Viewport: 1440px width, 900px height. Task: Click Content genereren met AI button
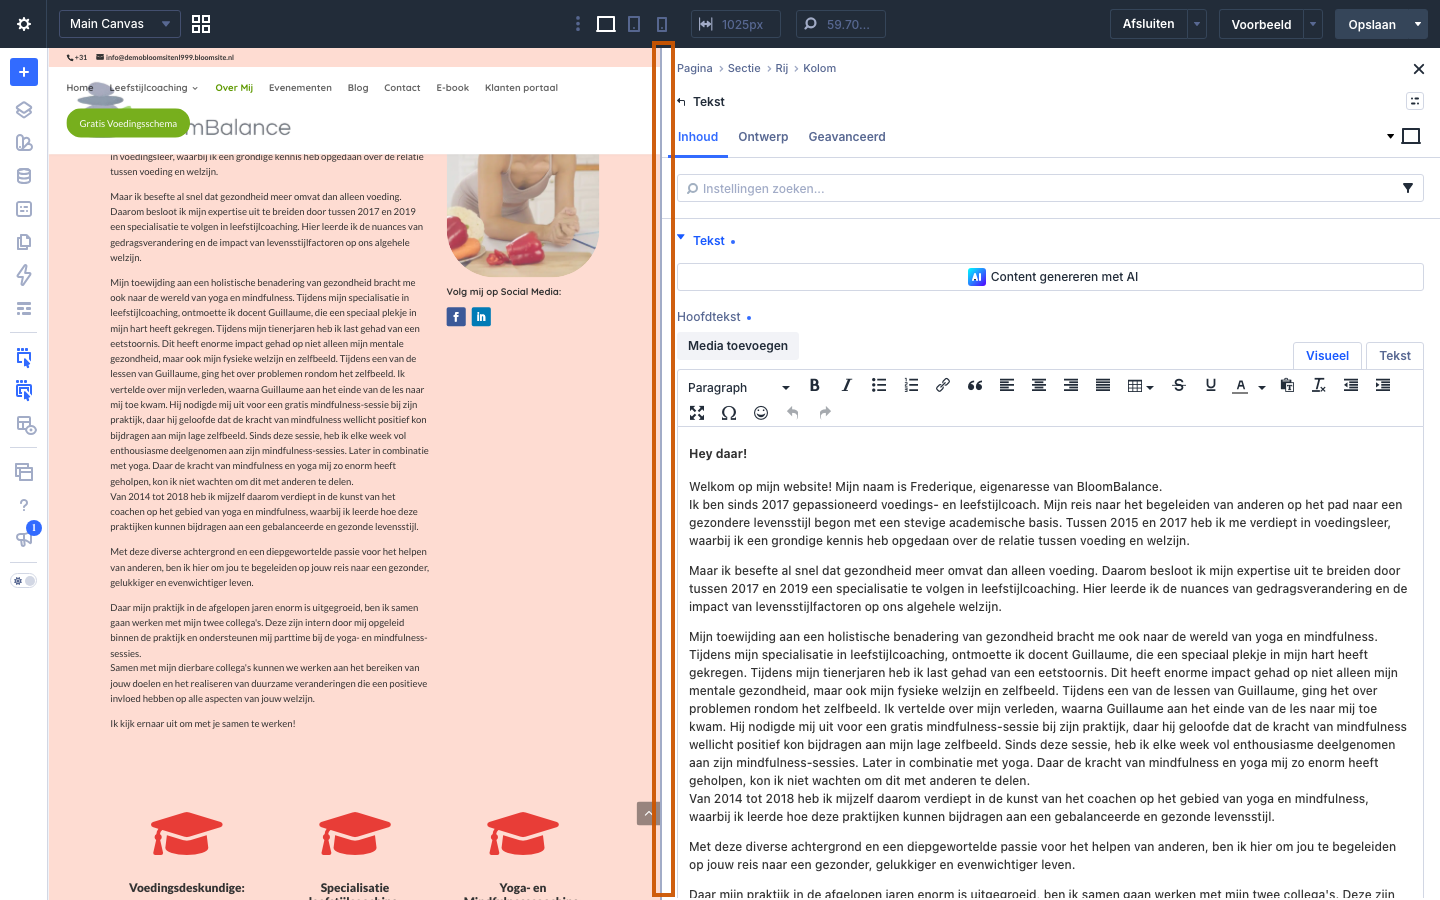[1050, 277]
